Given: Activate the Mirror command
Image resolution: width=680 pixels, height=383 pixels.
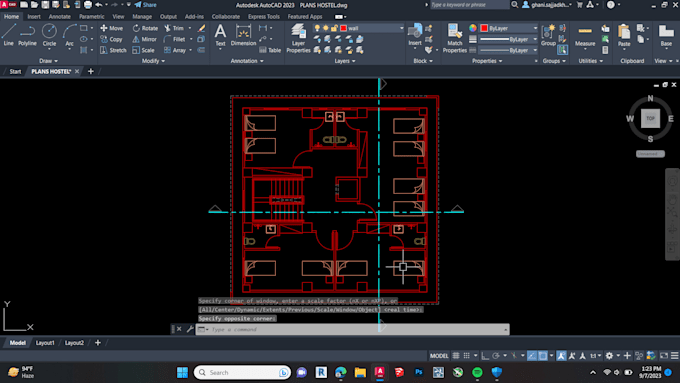Looking at the screenshot, I should click(144, 39).
